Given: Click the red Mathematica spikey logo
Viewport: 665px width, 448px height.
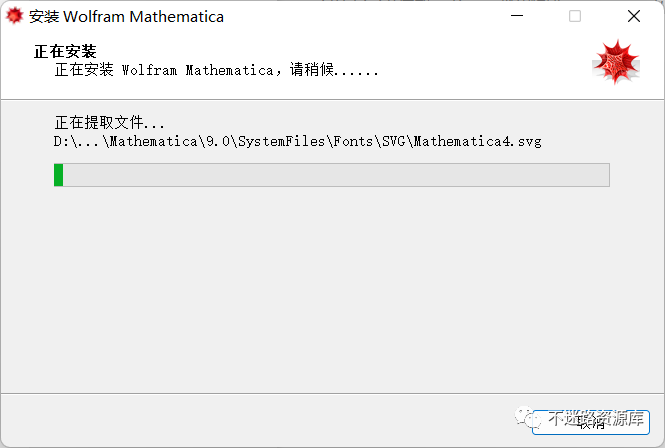Looking at the screenshot, I should (x=615, y=62).
